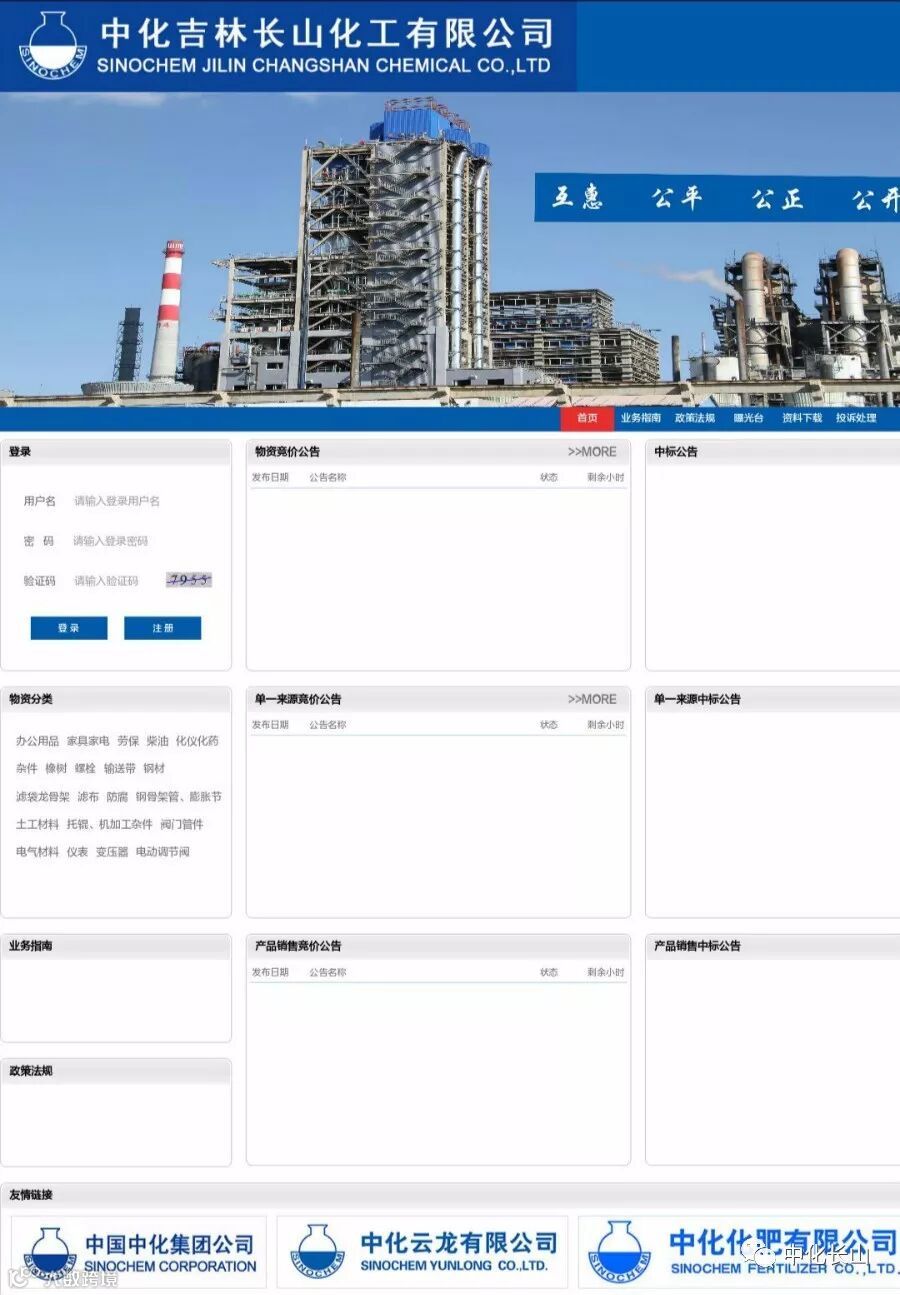
Task: Select the 变压器 category
Action: point(112,852)
